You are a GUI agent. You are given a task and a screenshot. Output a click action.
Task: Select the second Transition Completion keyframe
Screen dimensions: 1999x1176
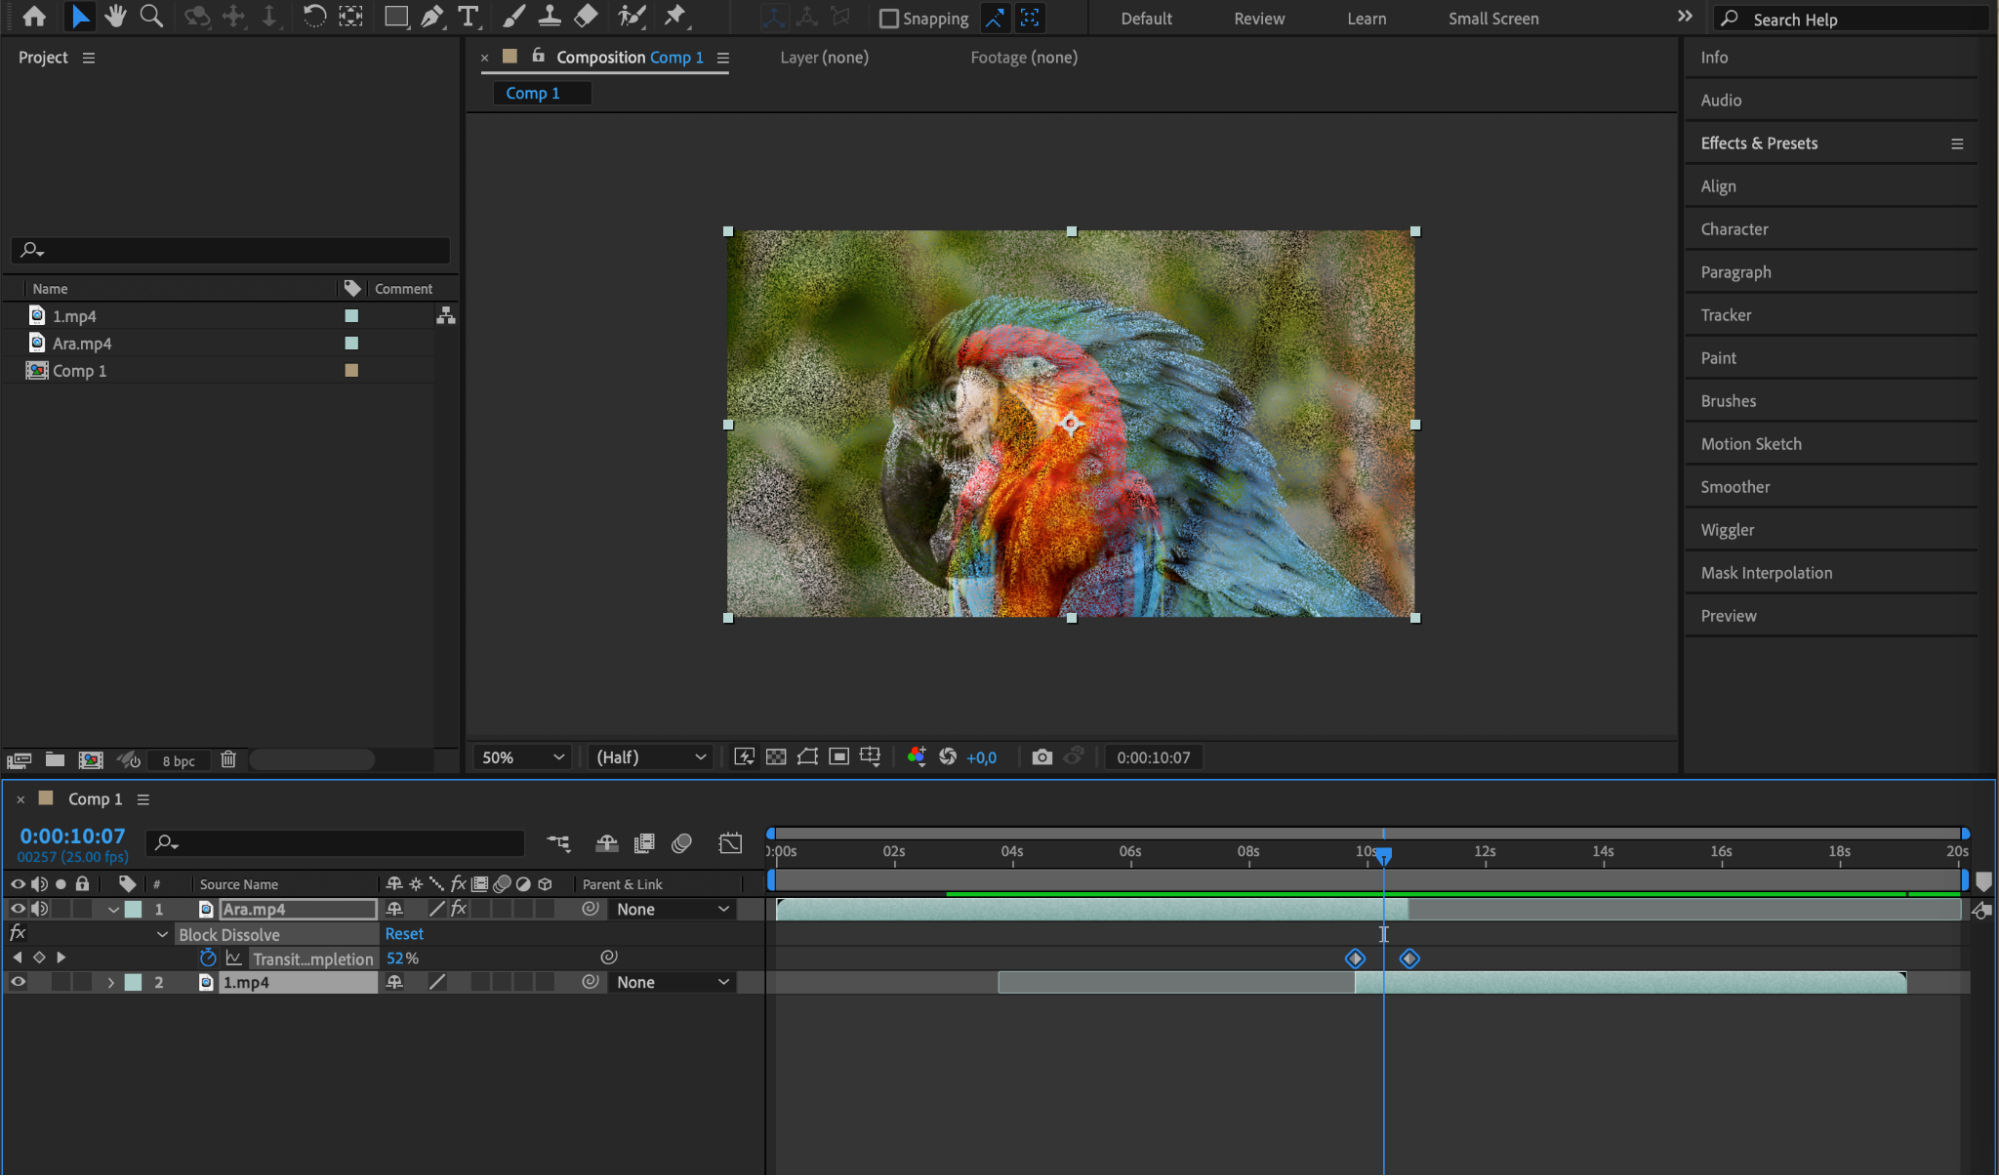tap(1409, 959)
